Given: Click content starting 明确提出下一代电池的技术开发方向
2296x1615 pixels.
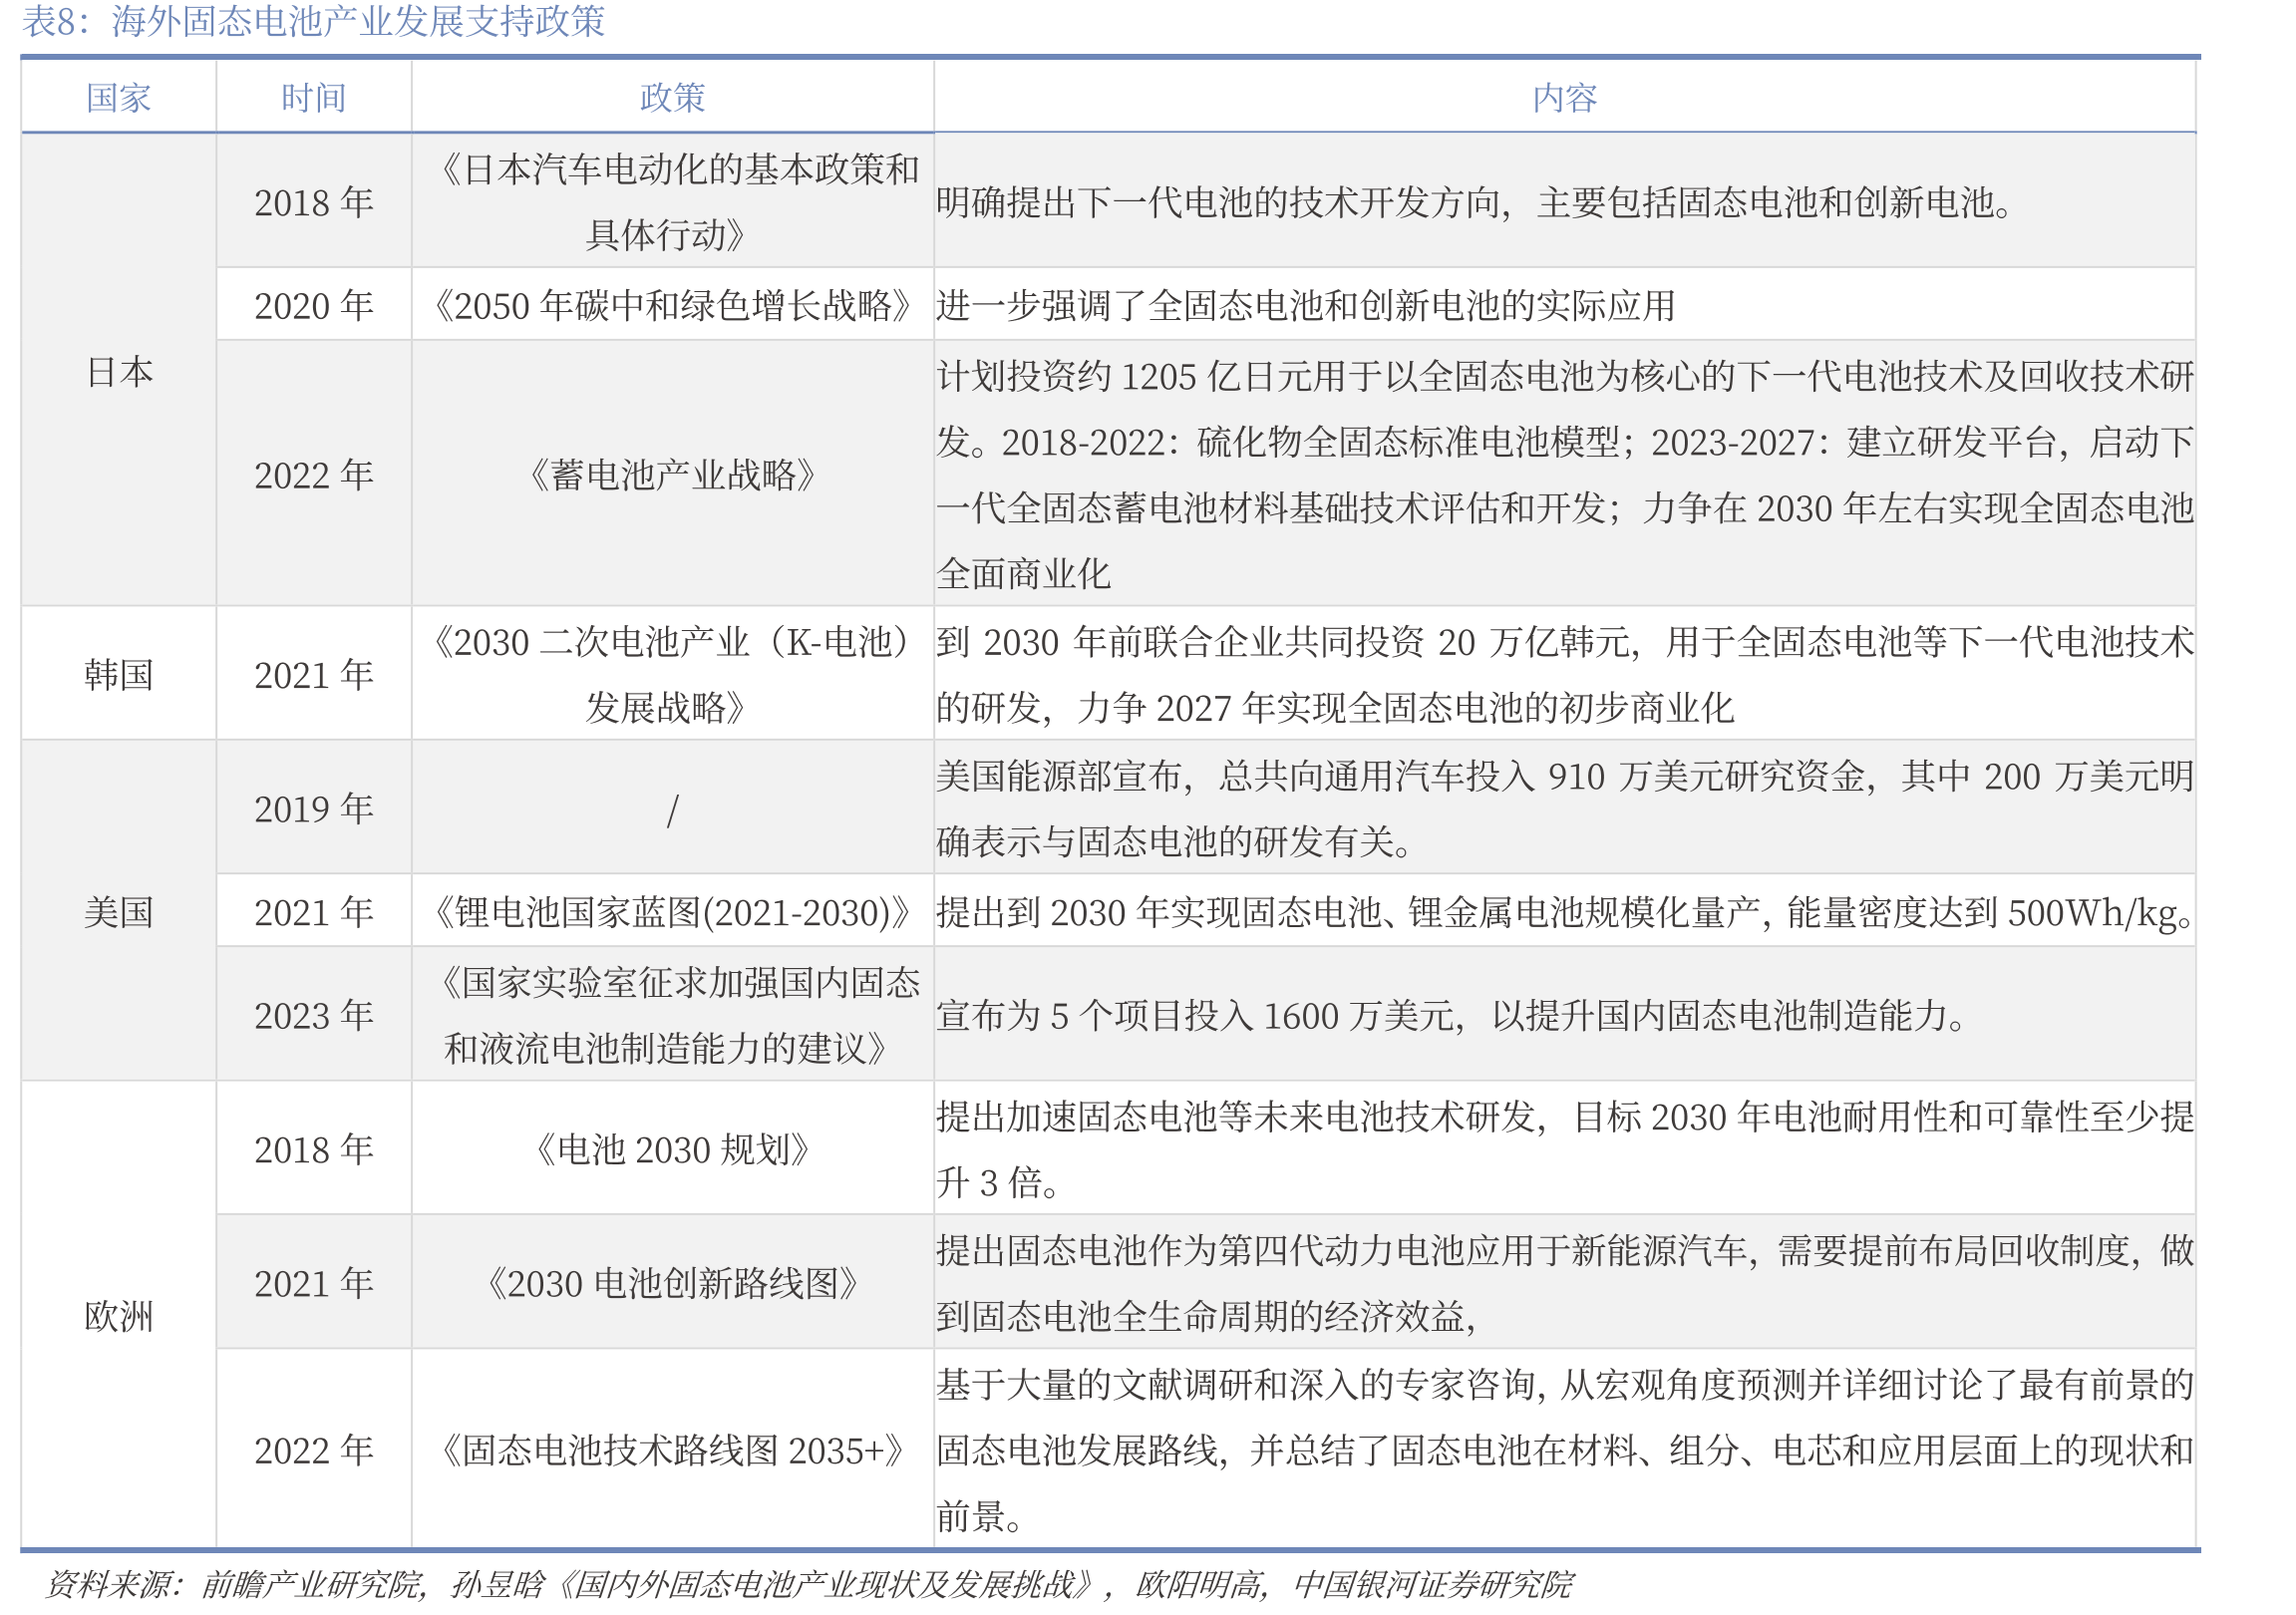Looking at the screenshot, I should tap(1475, 202).
